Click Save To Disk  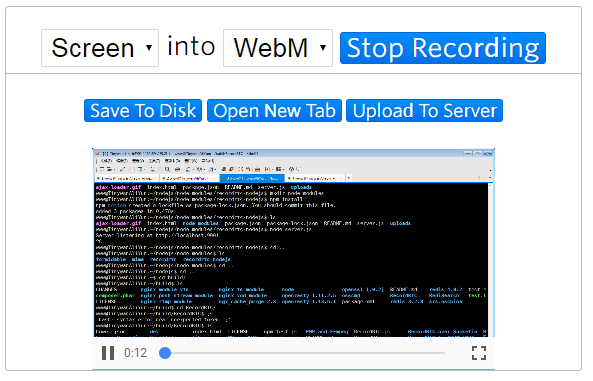[x=143, y=110]
